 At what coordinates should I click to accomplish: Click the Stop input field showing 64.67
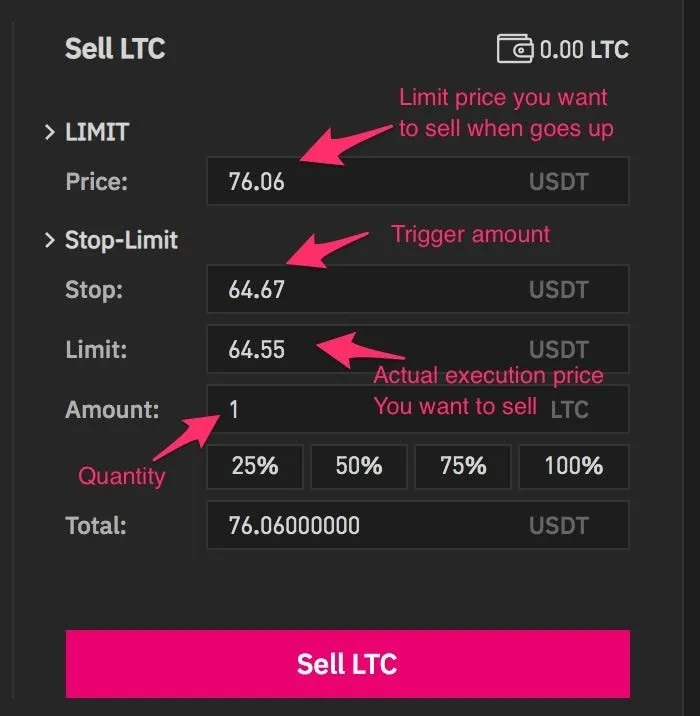click(418, 290)
